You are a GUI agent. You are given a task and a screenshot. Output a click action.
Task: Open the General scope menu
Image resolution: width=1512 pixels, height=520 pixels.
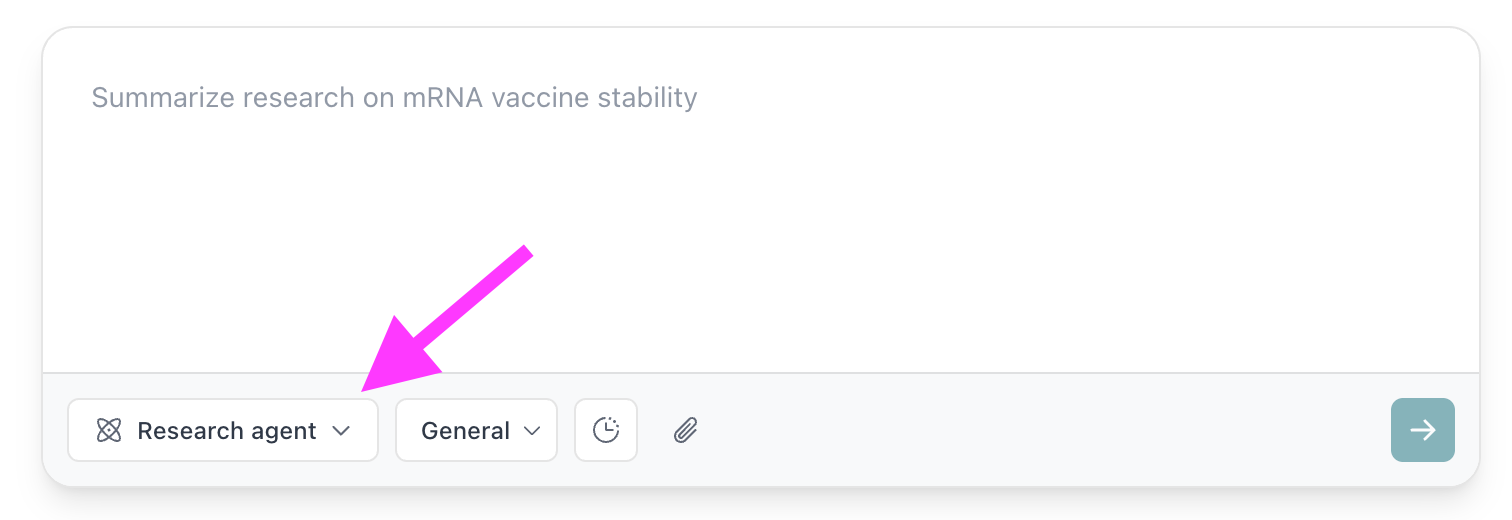pyautogui.click(x=476, y=431)
